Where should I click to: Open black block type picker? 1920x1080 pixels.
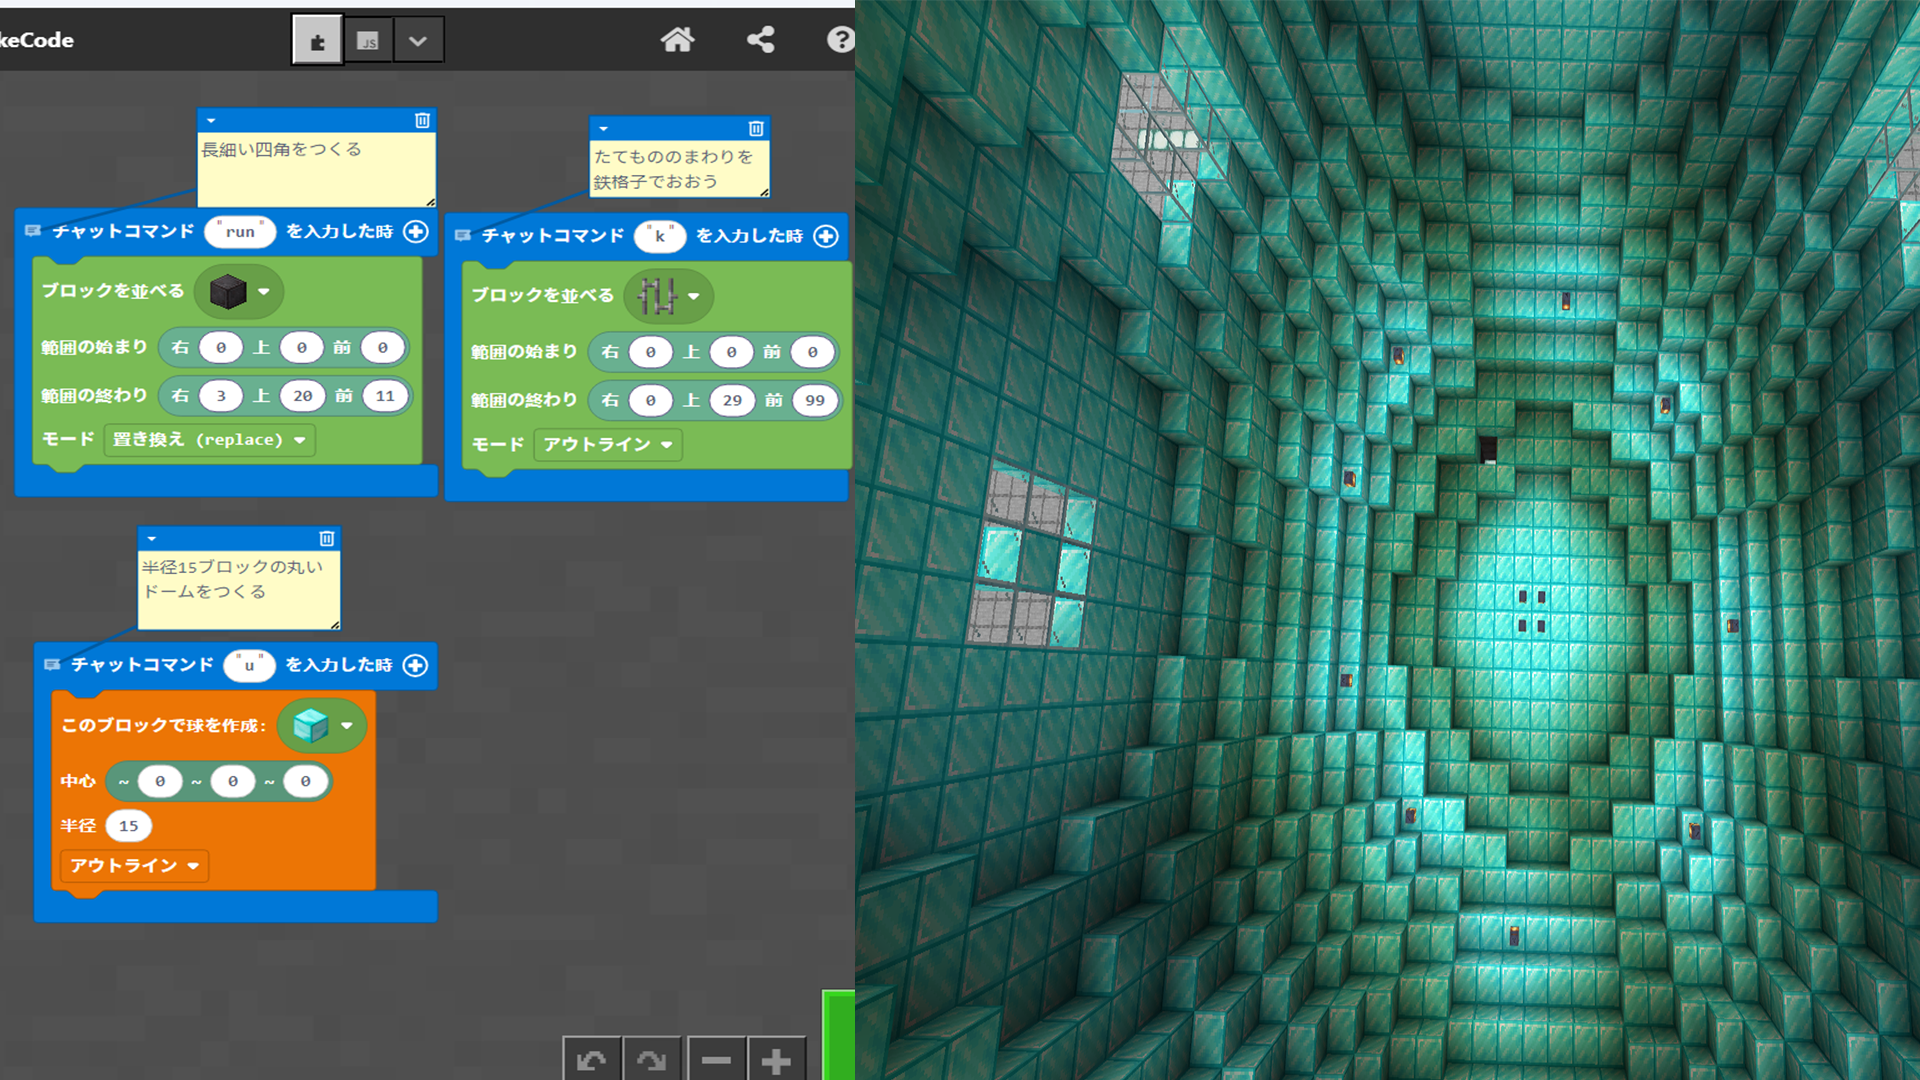(239, 292)
